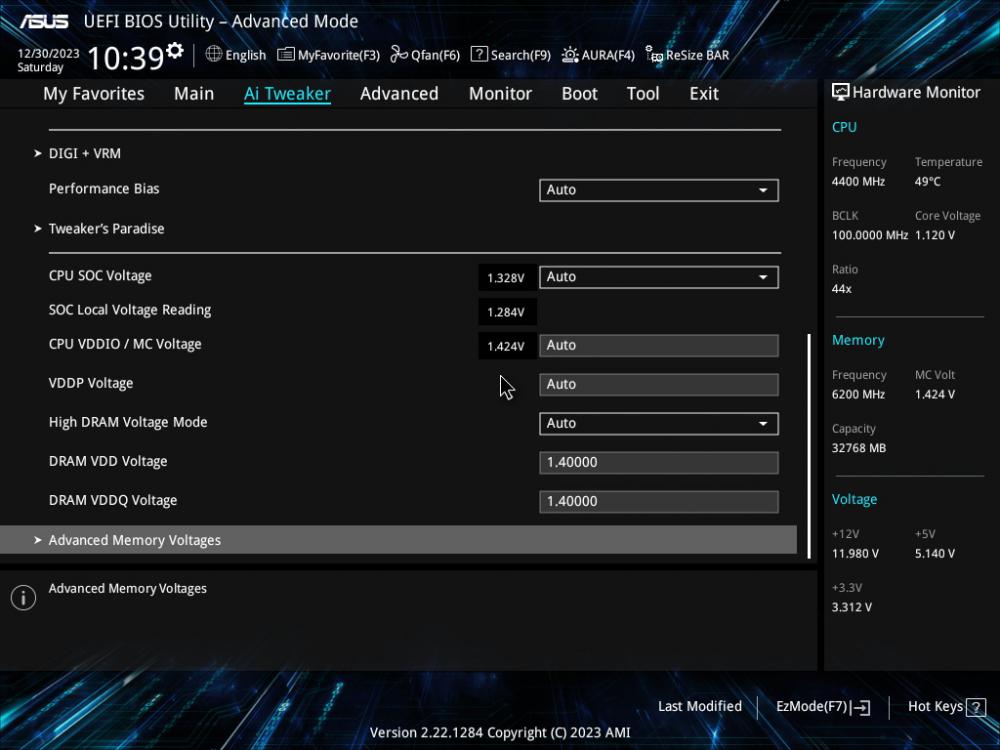Open the Exit tab
The image size is (1000, 750).
[x=704, y=94]
